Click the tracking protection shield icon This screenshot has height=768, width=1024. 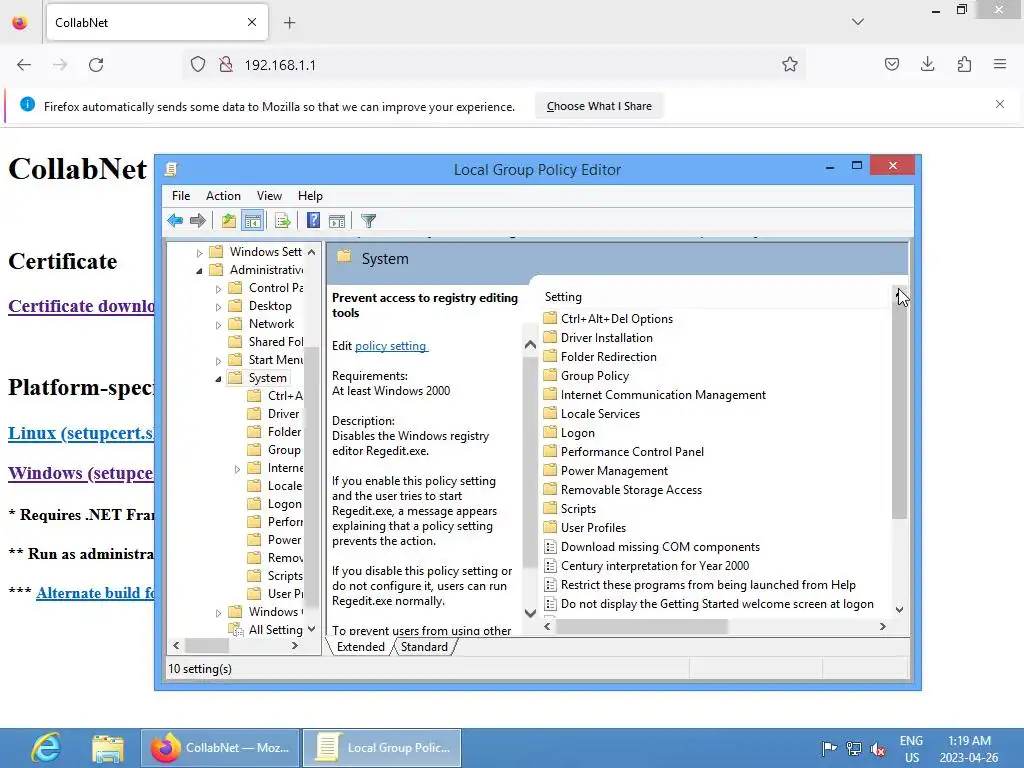tap(198, 65)
